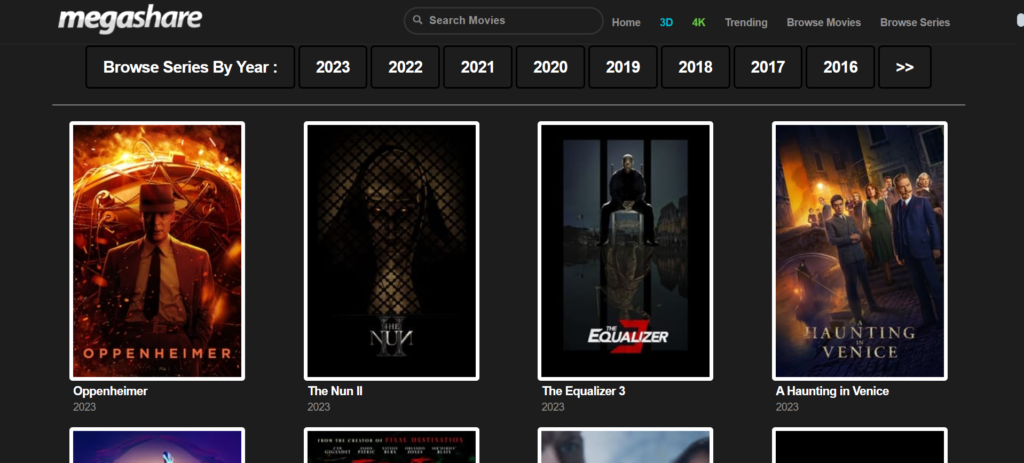
Task: Open Browse Series
Action: tap(915, 22)
